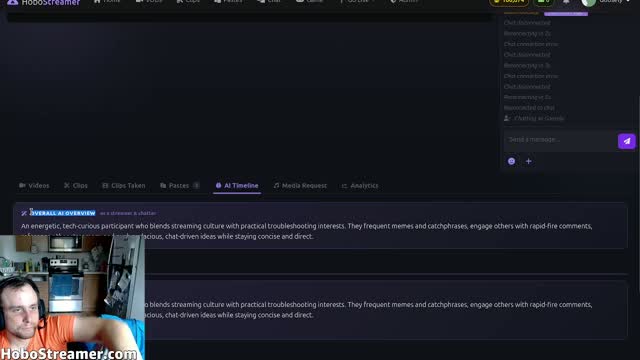Open the emoji picker in chat

pos(511,161)
